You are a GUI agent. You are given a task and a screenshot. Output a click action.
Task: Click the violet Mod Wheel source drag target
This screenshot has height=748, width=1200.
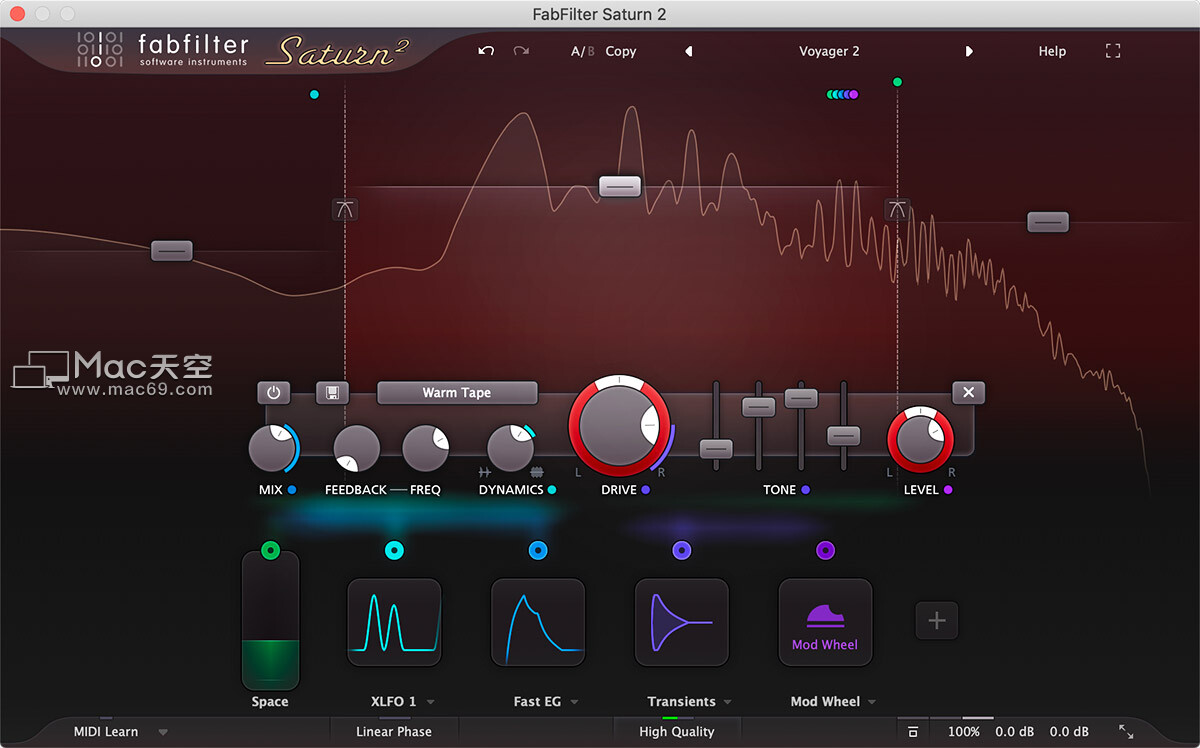click(x=825, y=550)
